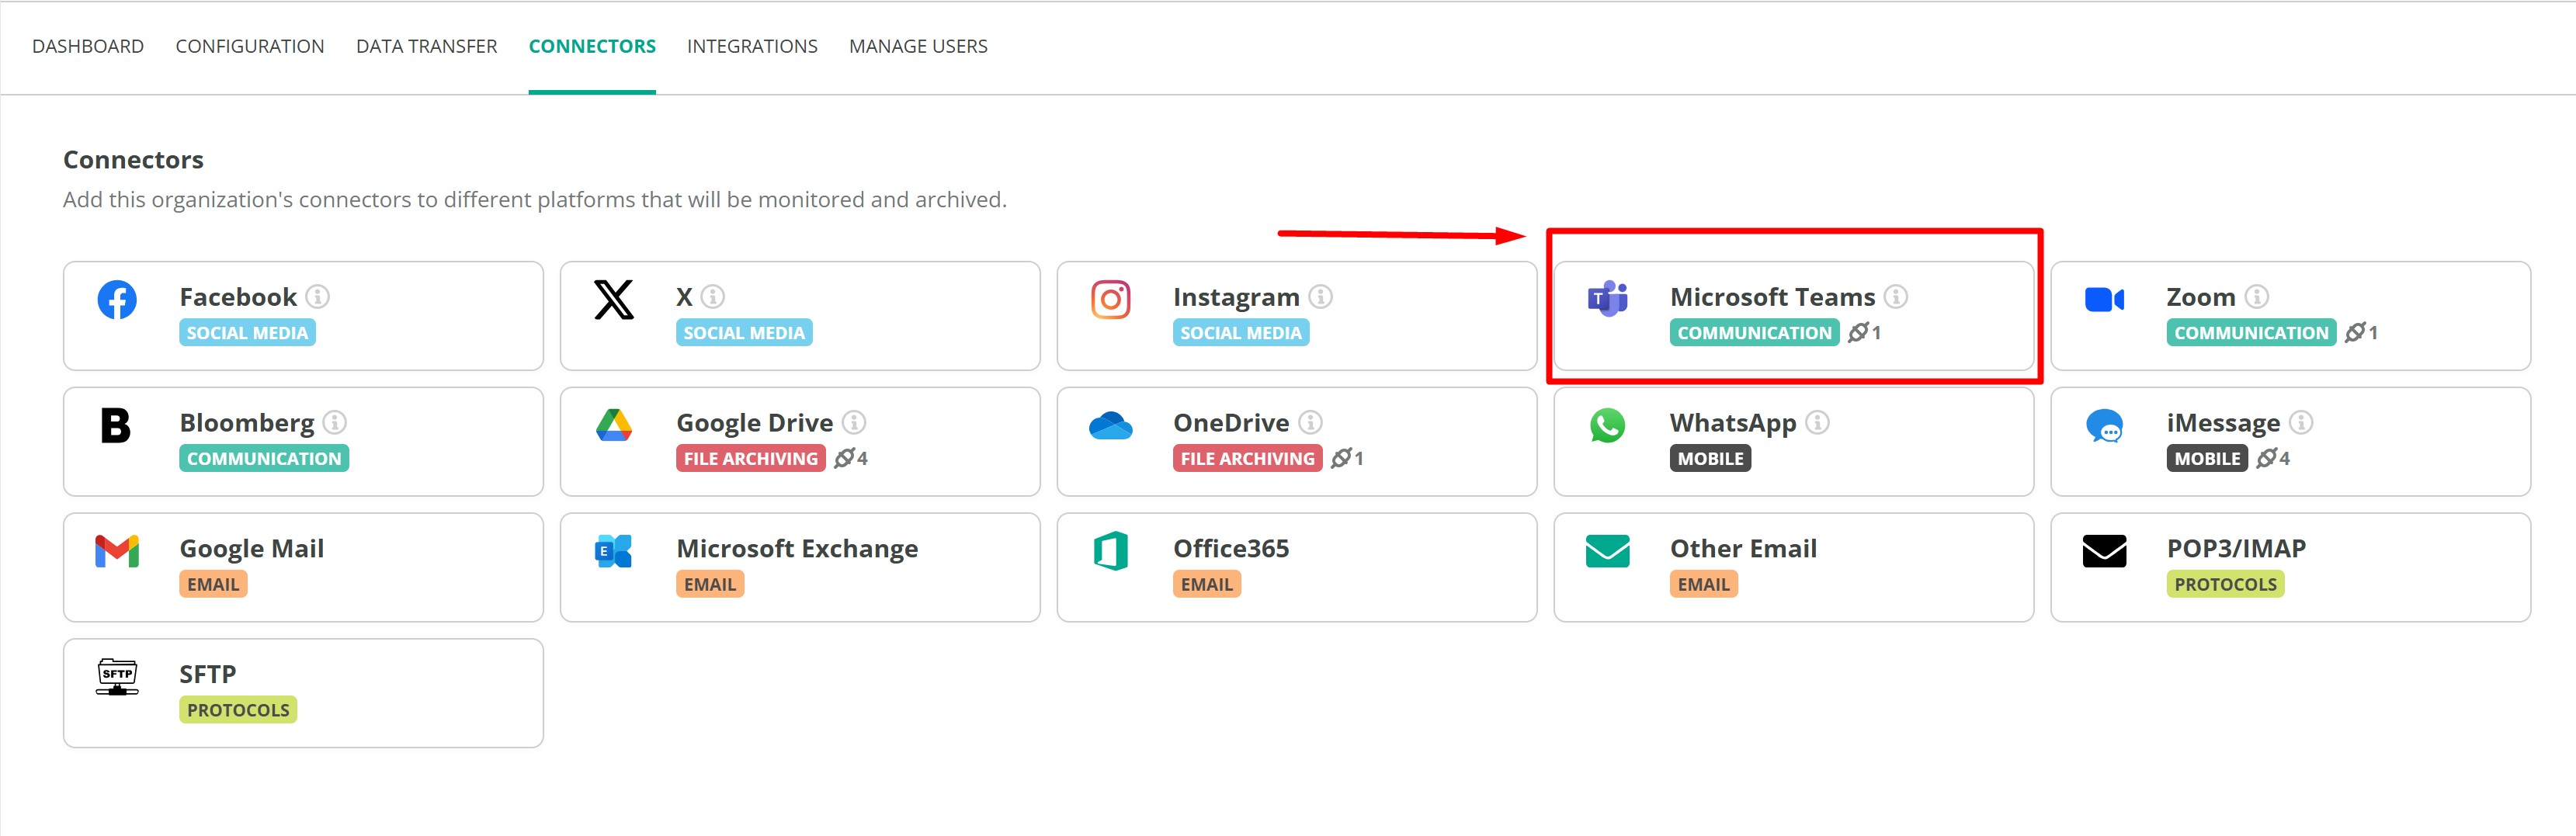Click iMessage's Mobile tag
Viewport: 2576px width, 836px height.
coord(2207,459)
